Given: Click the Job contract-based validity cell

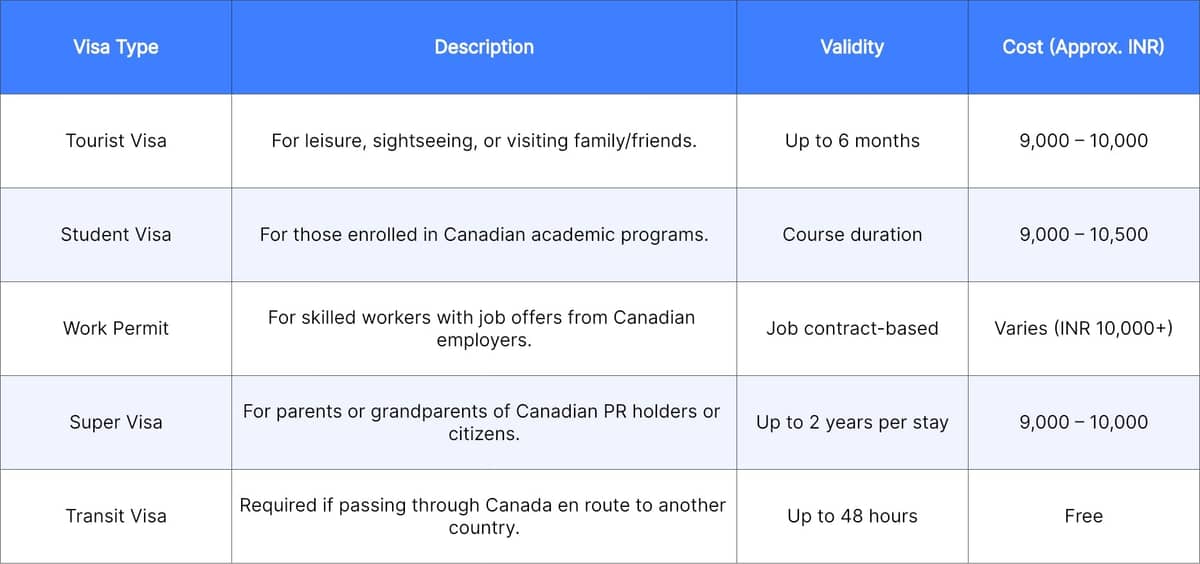Looking at the screenshot, I should click(x=852, y=328).
